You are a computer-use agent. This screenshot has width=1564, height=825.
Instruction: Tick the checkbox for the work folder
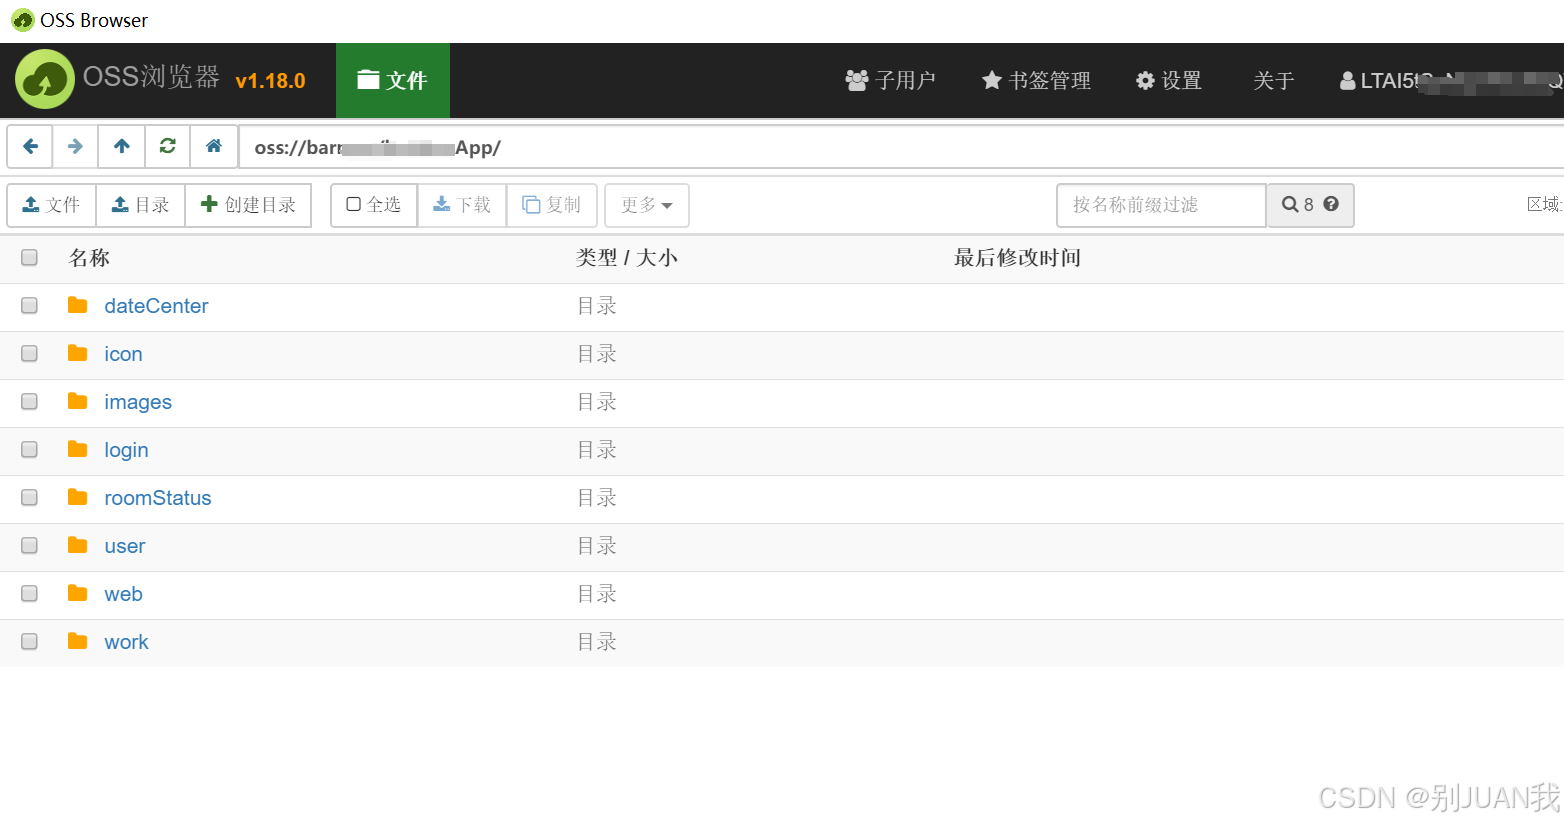(x=29, y=641)
